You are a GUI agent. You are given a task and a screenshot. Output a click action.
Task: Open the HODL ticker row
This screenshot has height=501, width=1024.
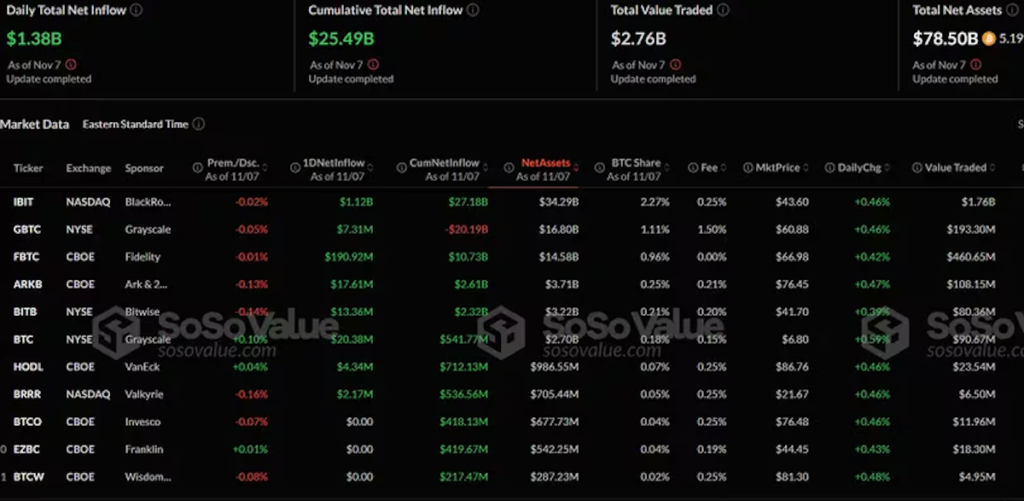point(512,366)
